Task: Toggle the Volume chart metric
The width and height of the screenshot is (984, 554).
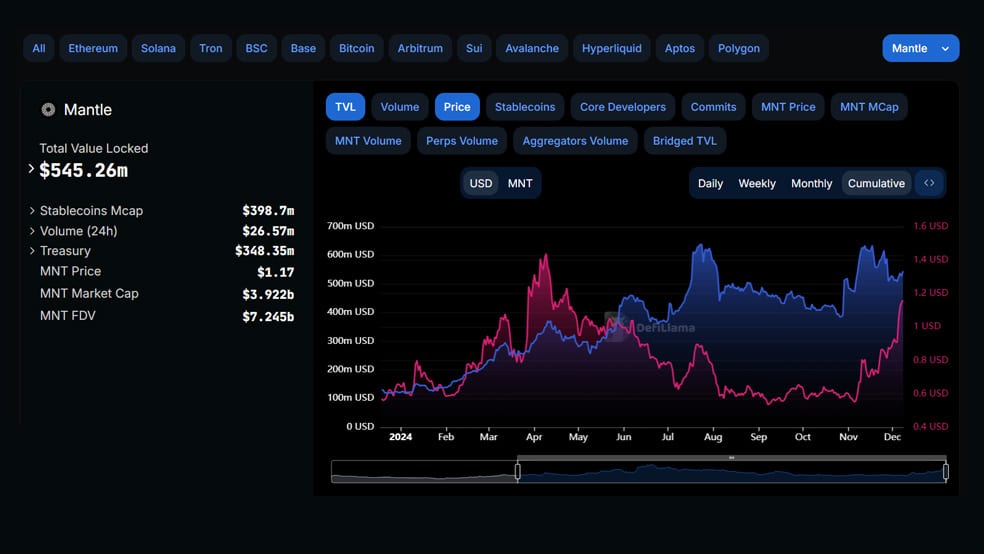Action: tap(400, 107)
